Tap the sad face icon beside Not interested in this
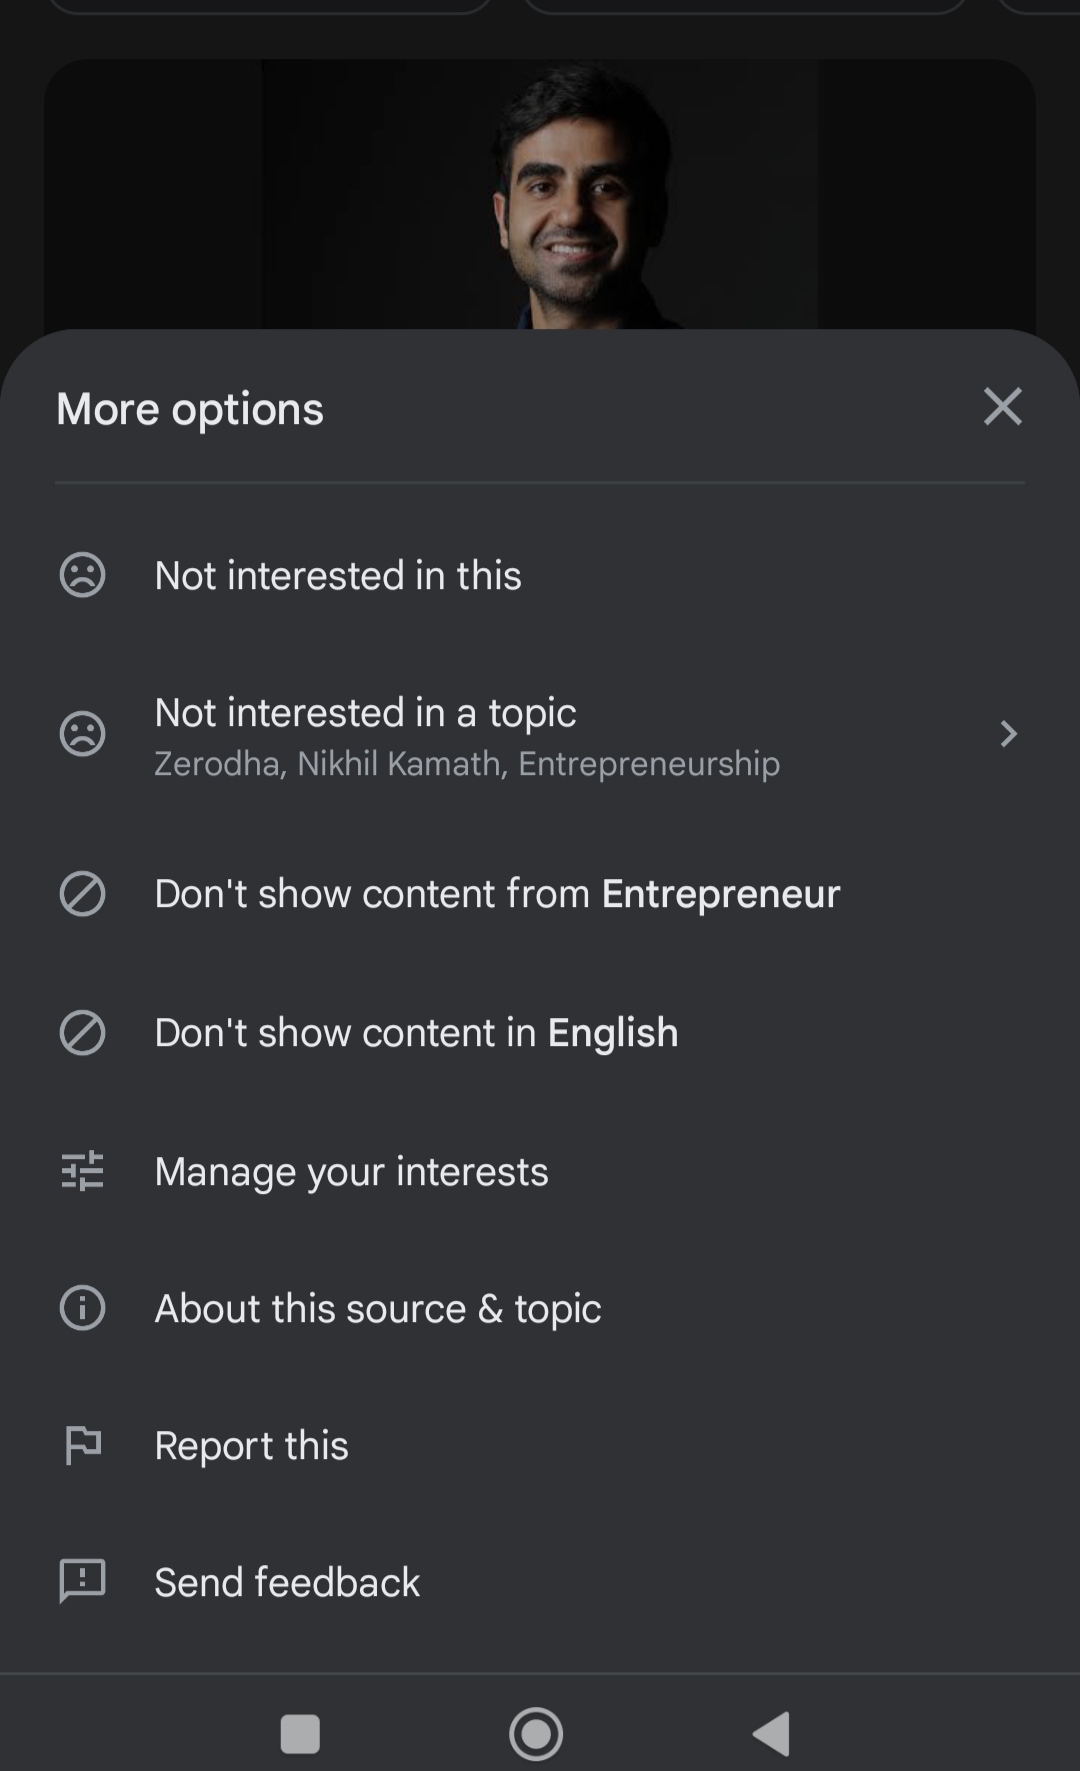Viewport: 1080px width, 1771px height. pos(82,575)
